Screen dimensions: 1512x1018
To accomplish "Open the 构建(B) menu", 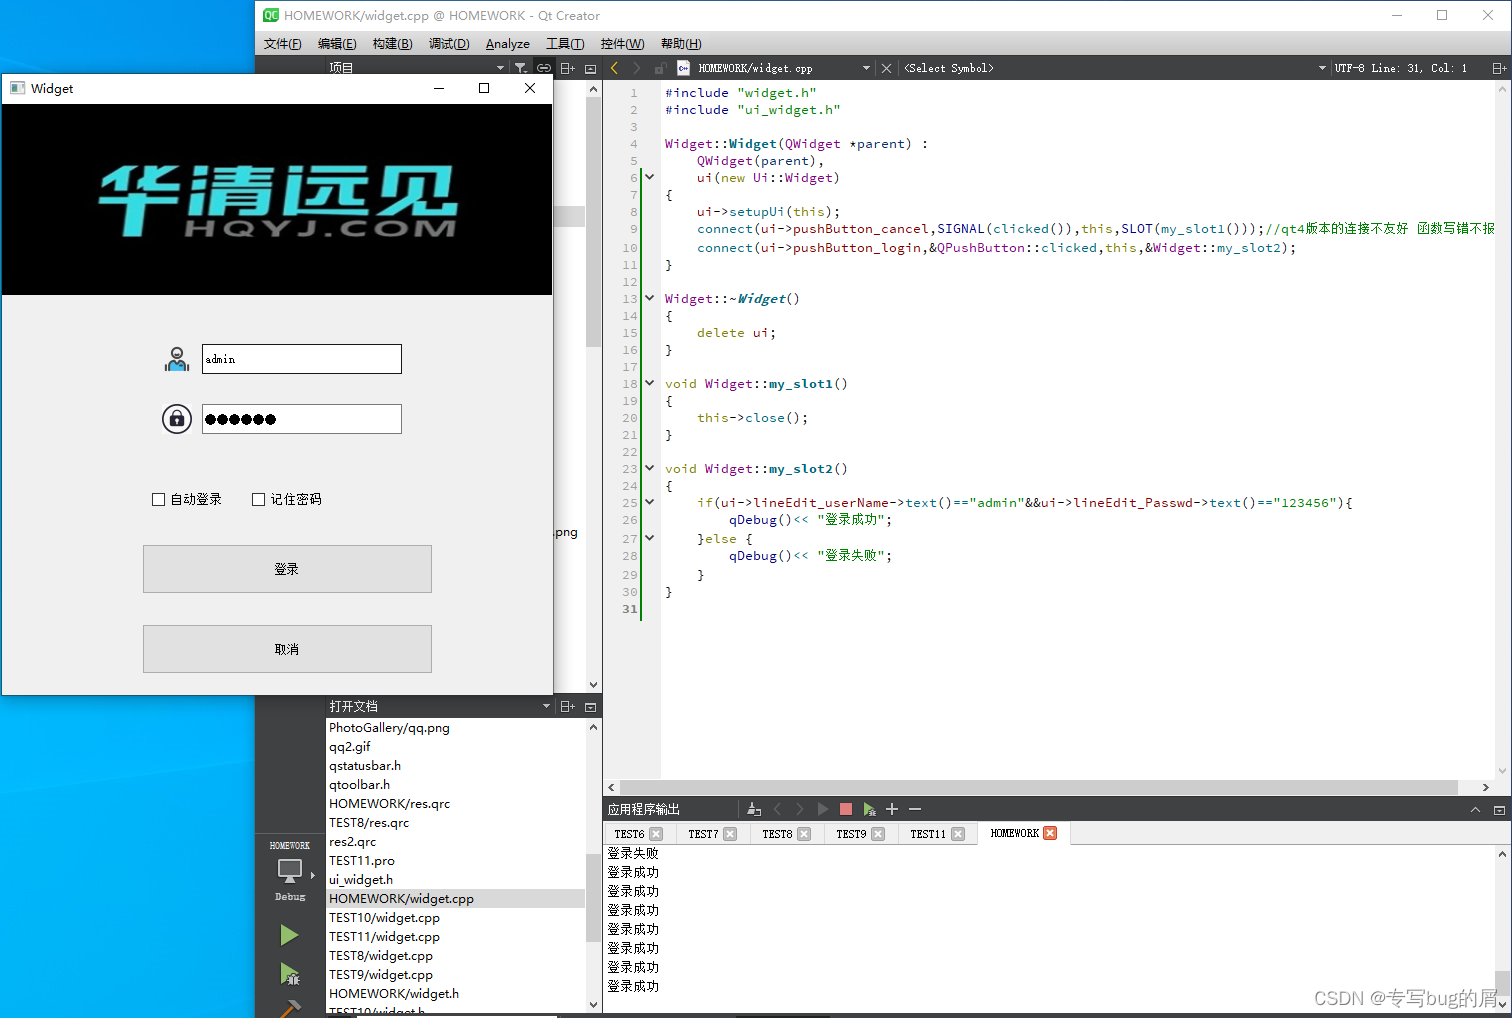I will tap(392, 44).
